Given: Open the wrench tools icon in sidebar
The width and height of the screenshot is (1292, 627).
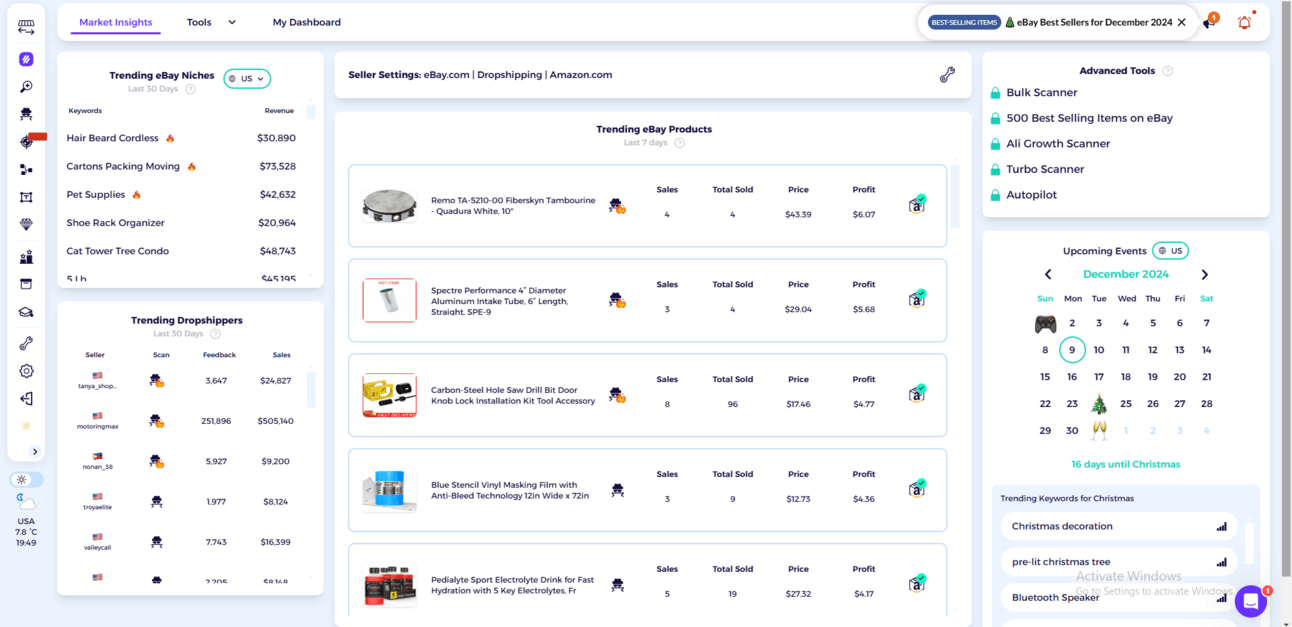Looking at the screenshot, I should pyautogui.click(x=26, y=343).
